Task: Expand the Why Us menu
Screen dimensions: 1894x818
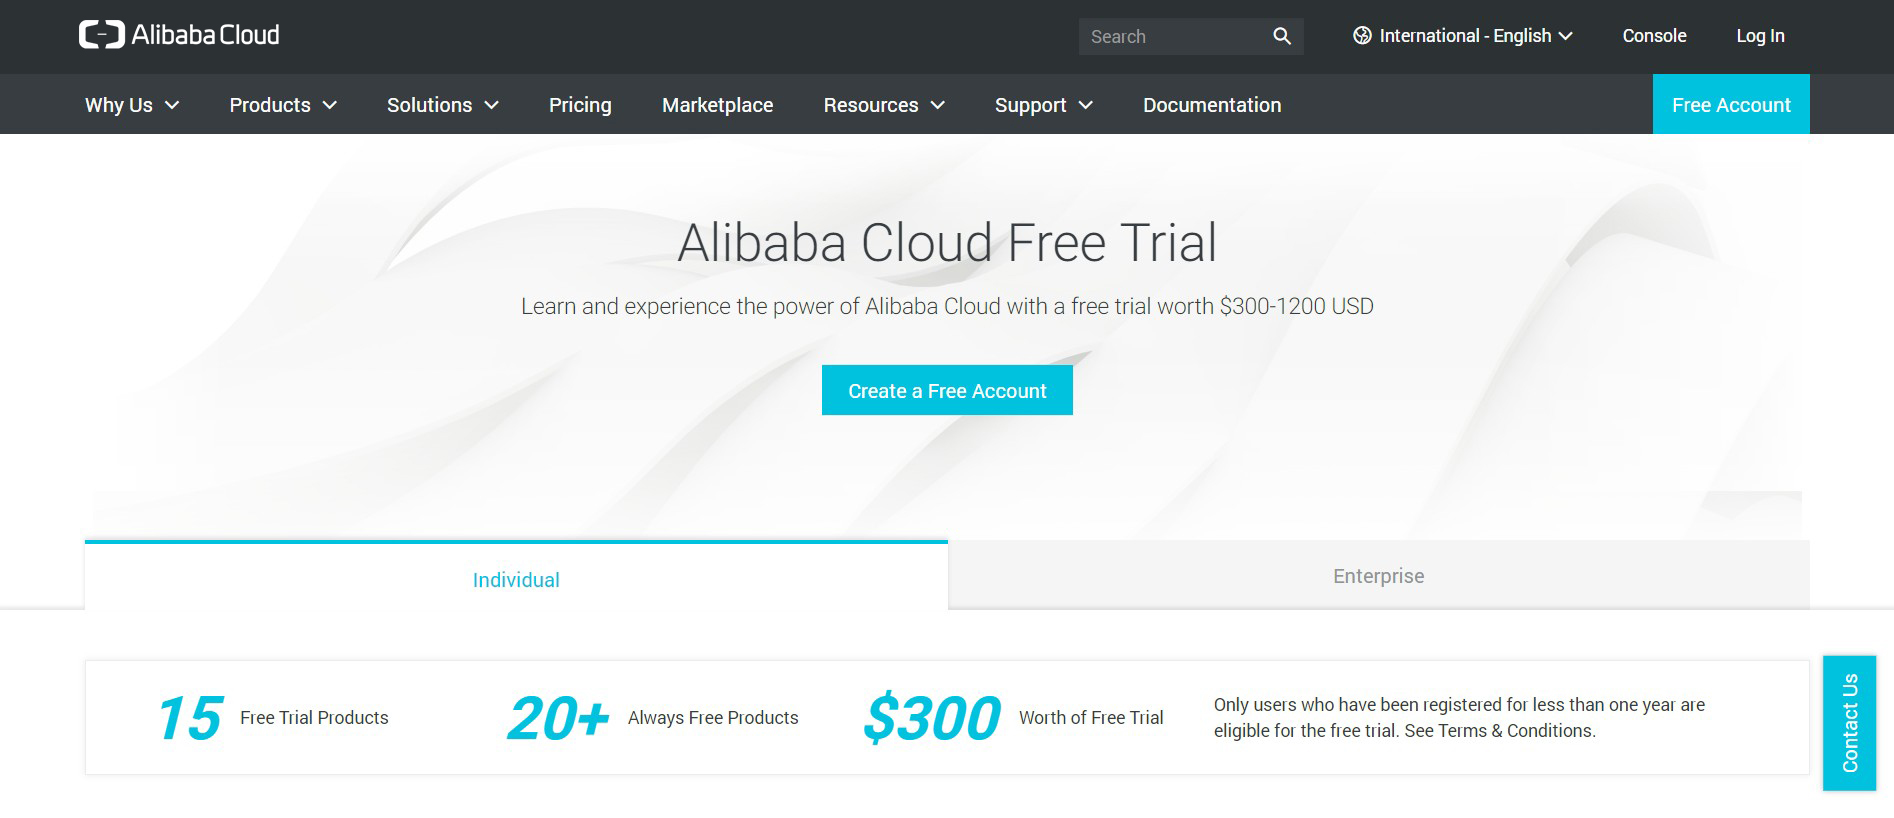Action: (x=132, y=105)
